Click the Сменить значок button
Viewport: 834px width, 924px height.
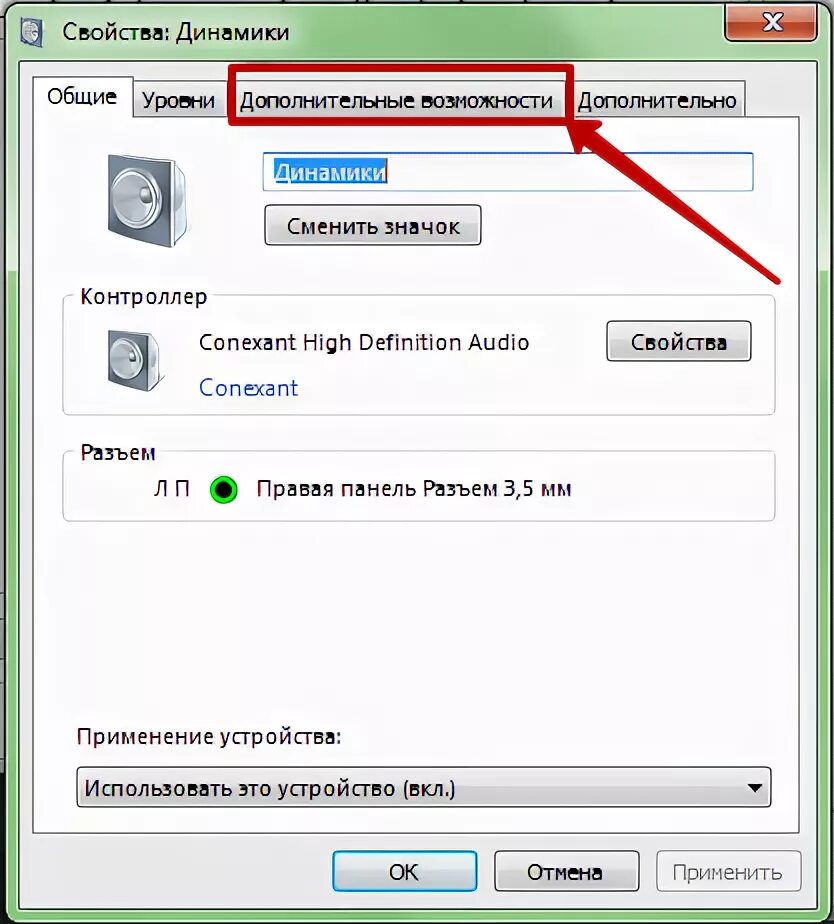(x=373, y=225)
